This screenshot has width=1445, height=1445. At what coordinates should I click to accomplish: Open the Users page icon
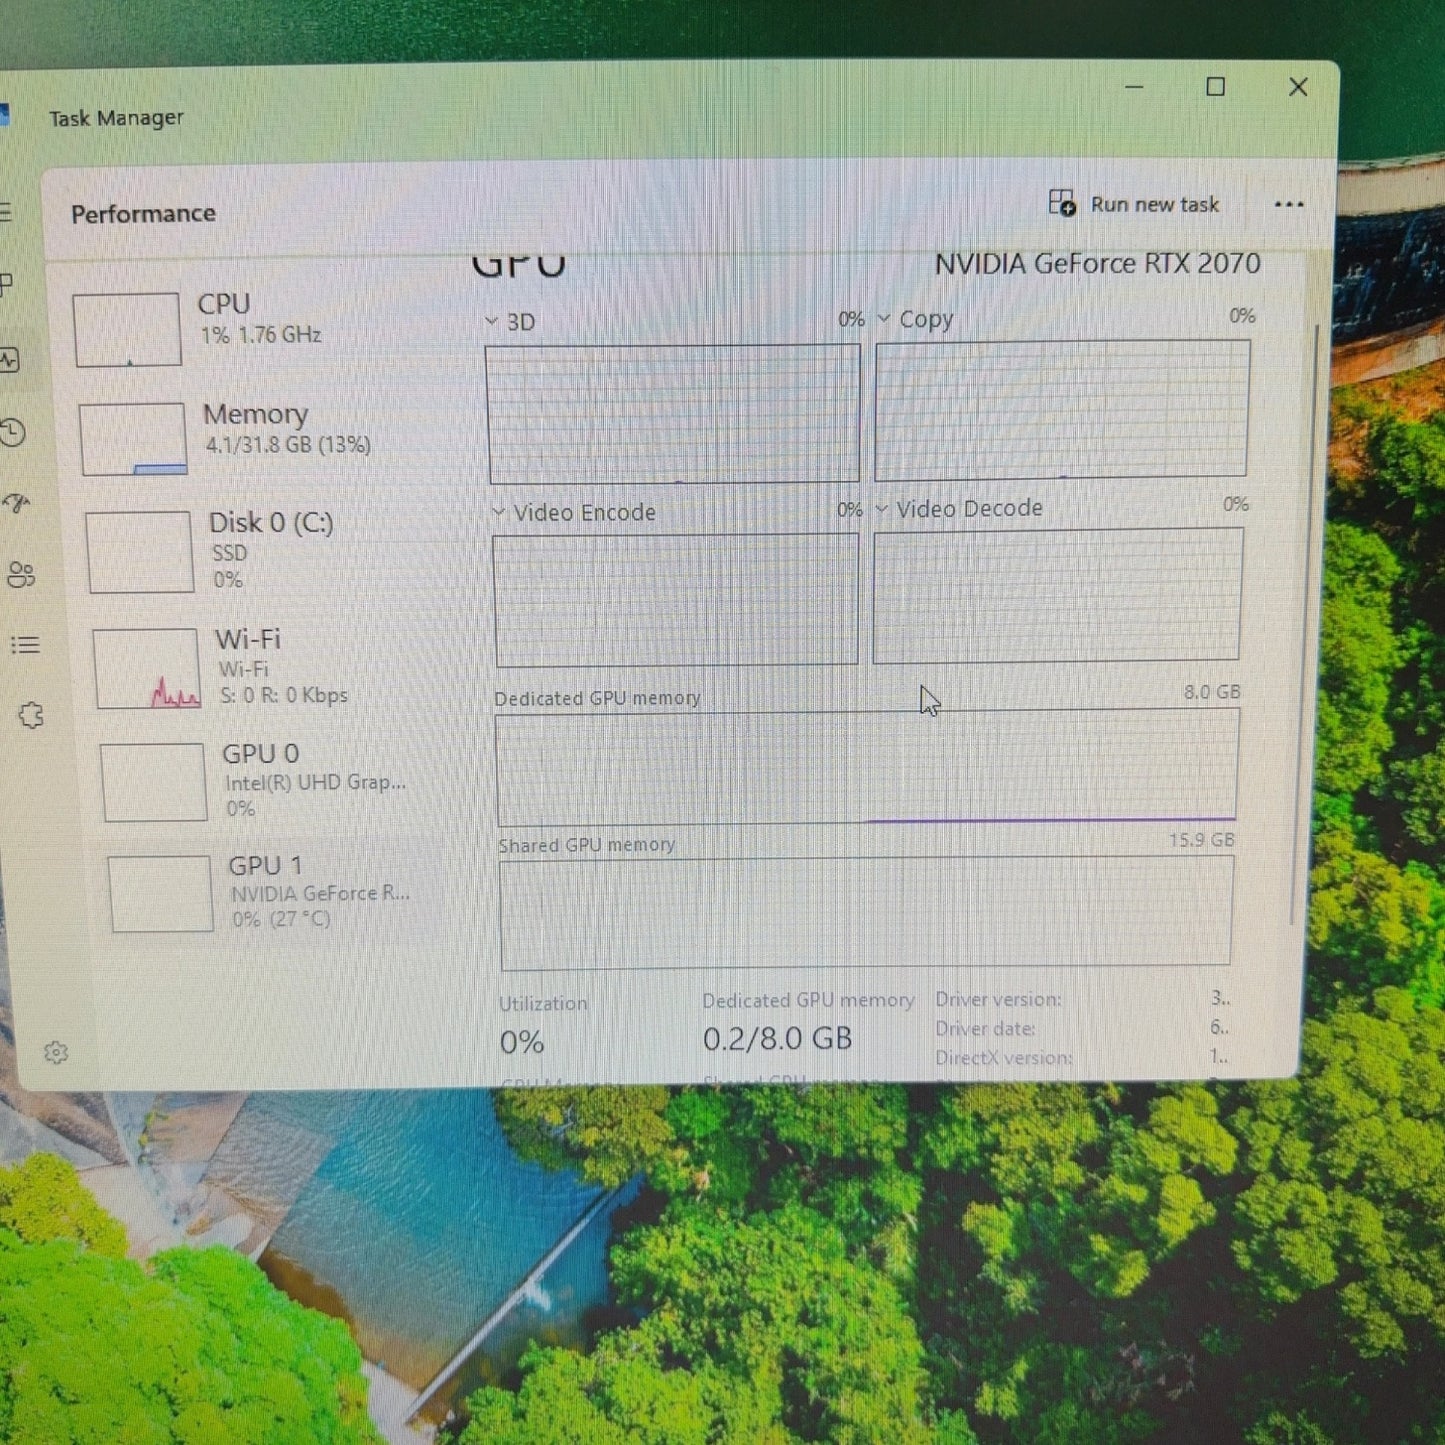tap(21, 574)
